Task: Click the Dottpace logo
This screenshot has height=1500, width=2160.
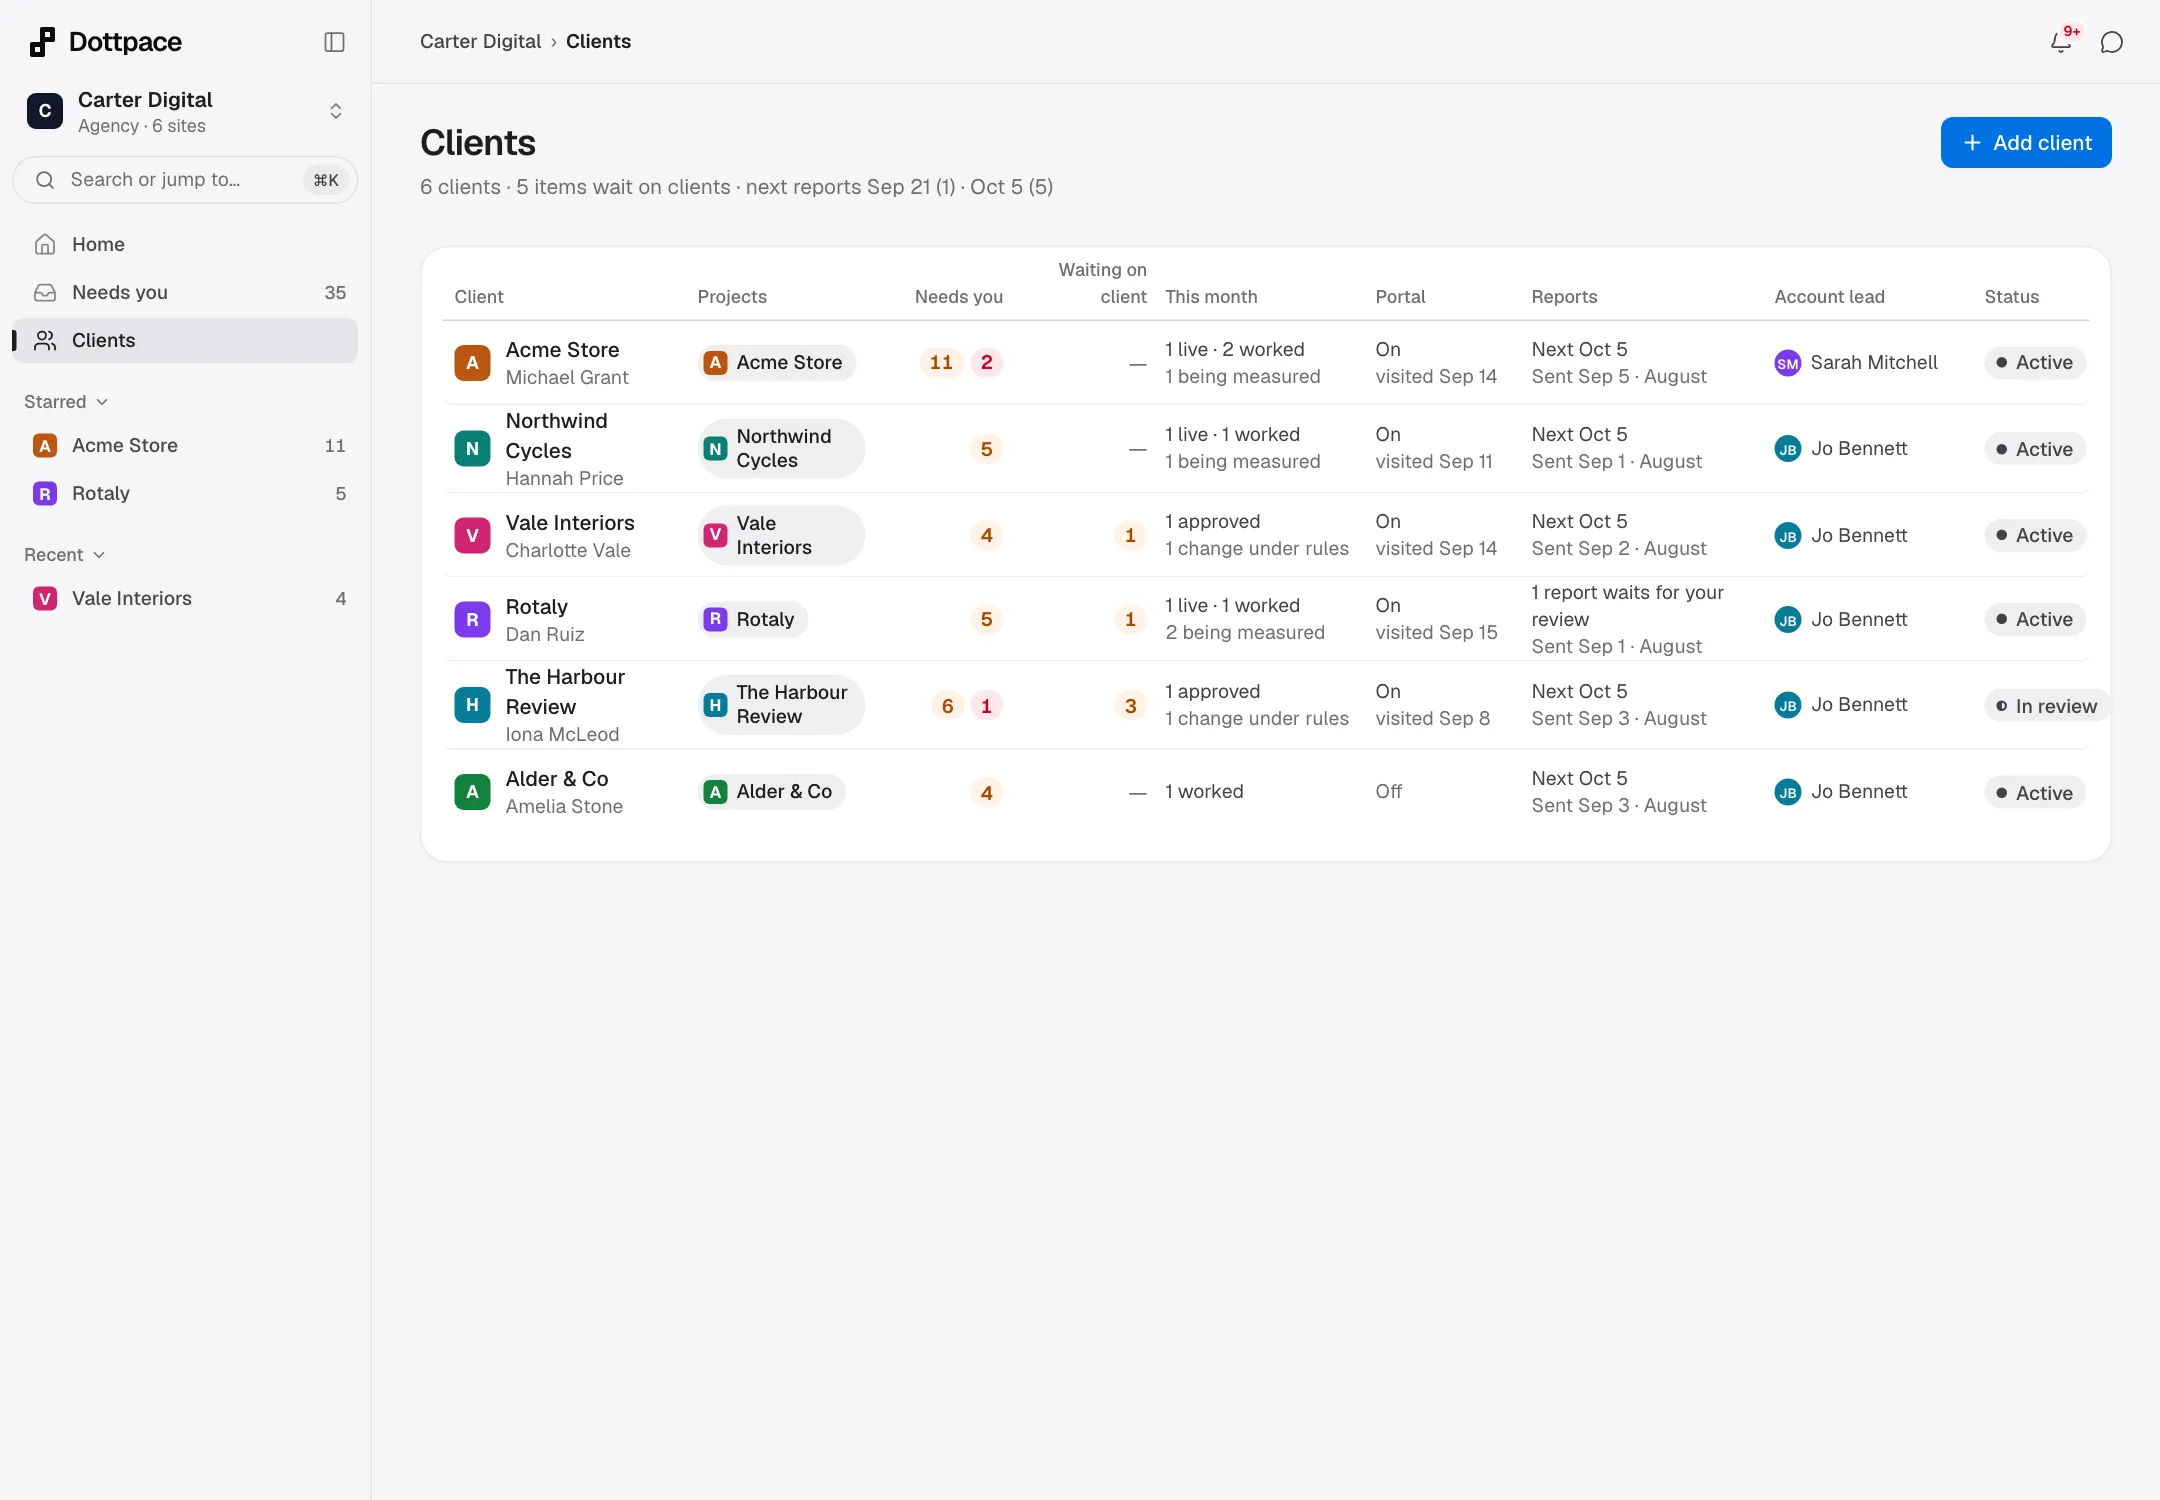Action: click(106, 42)
